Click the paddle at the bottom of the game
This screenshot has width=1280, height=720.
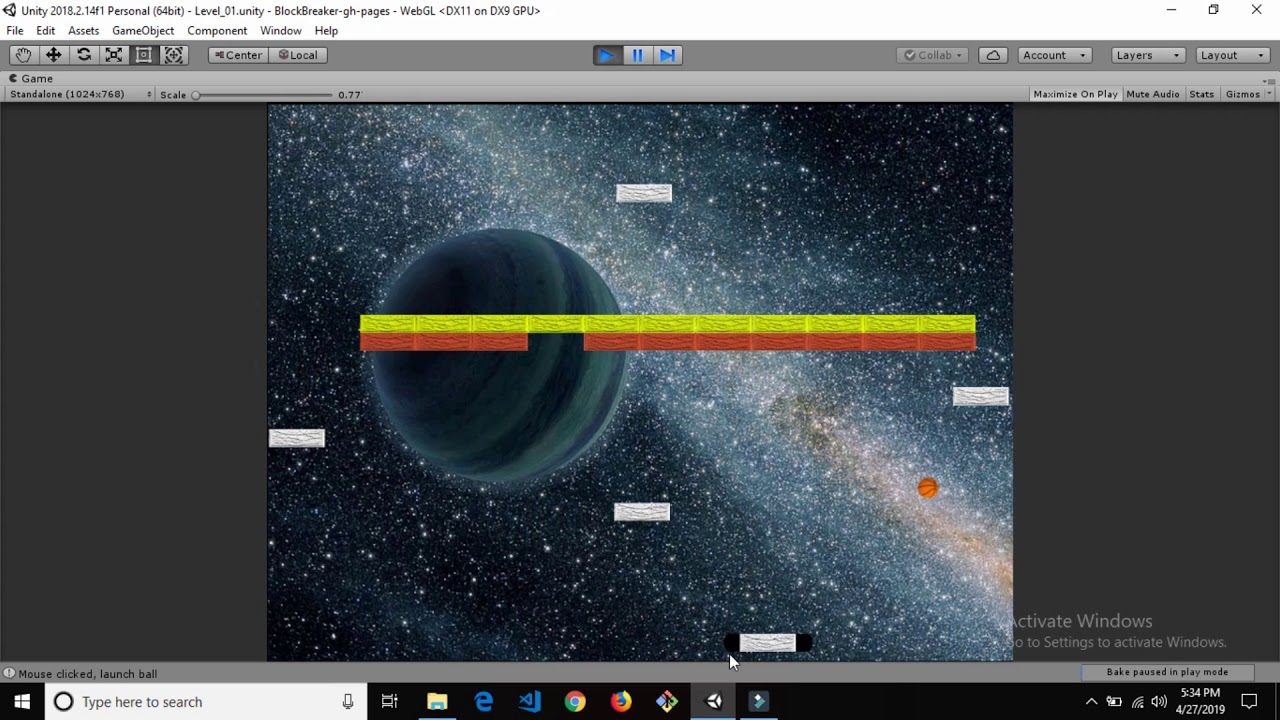[x=768, y=643]
